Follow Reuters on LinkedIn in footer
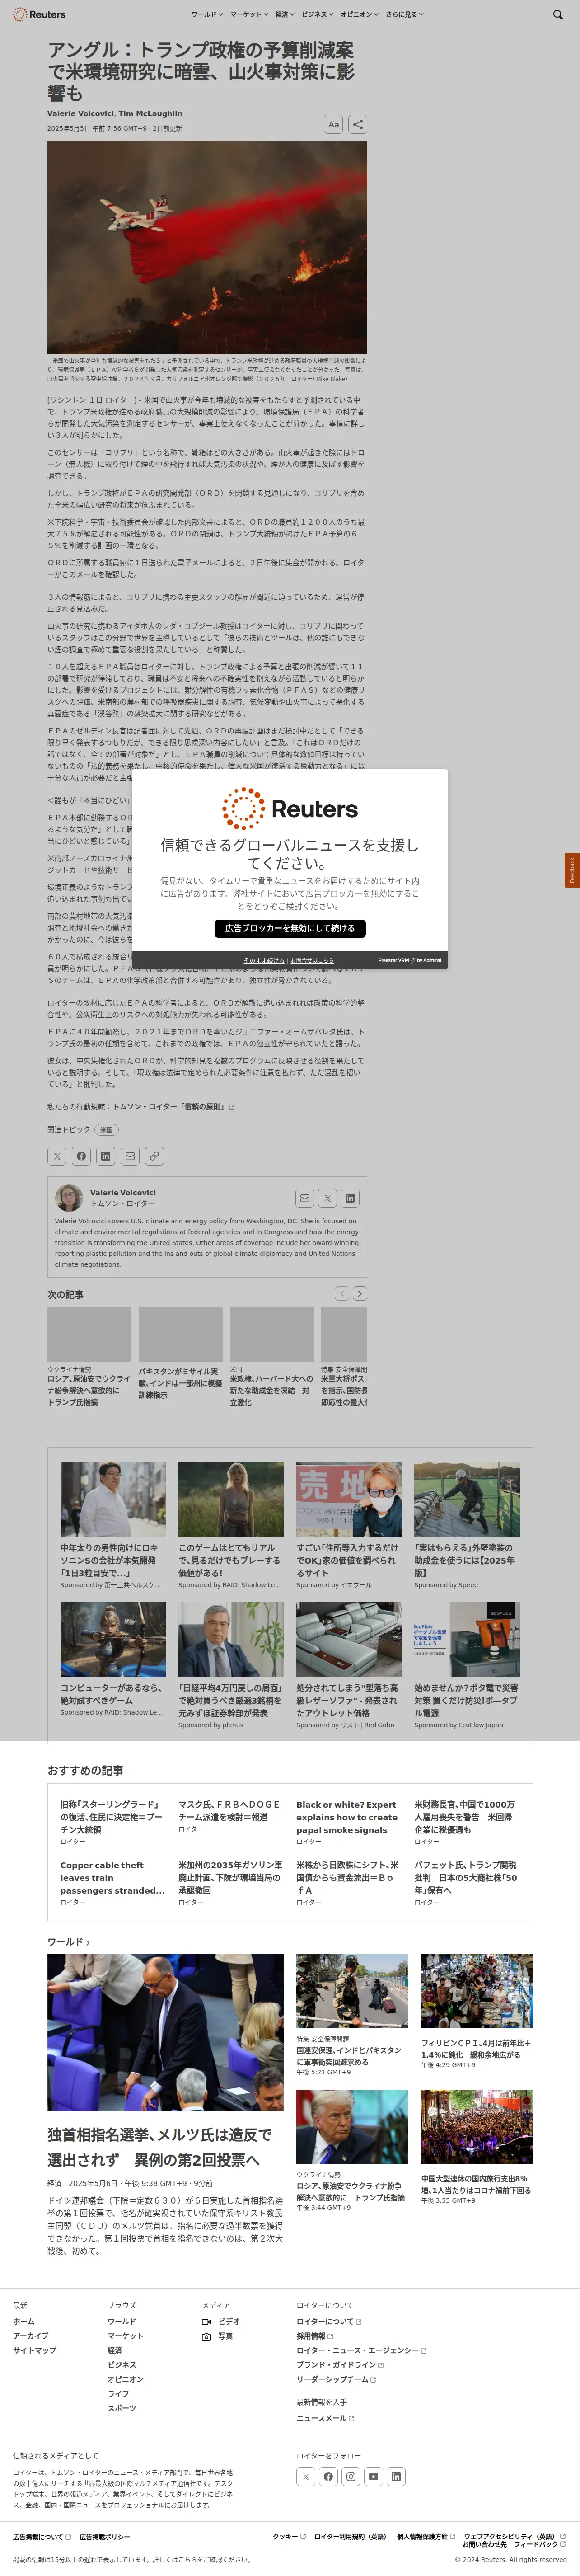 click(x=396, y=2476)
